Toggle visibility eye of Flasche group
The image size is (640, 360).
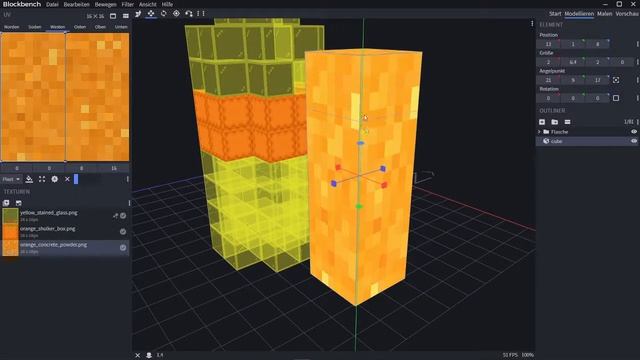click(x=634, y=131)
